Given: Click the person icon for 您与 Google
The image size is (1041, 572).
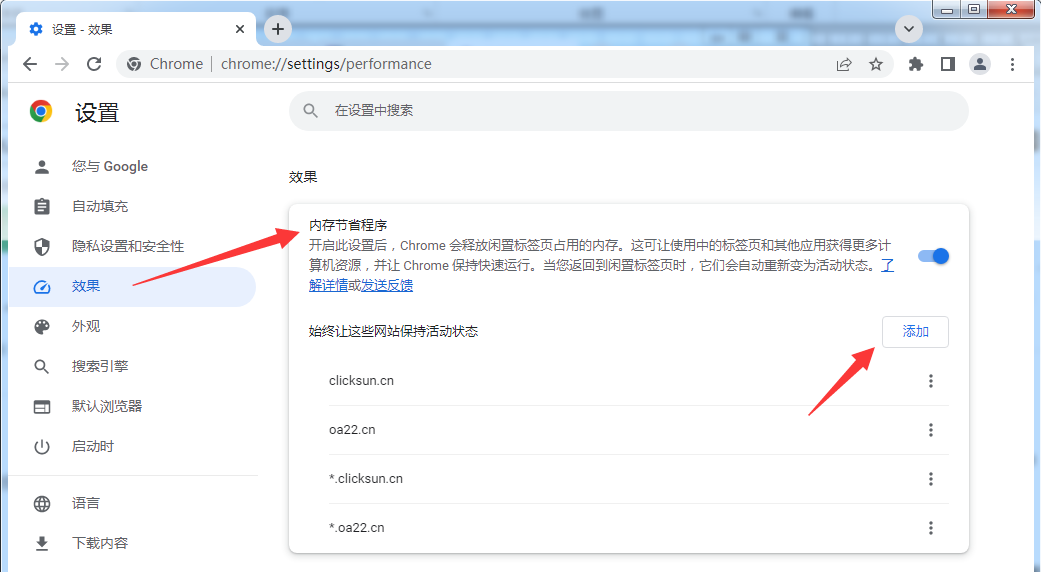Looking at the screenshot, I should [x=42, y=167].
